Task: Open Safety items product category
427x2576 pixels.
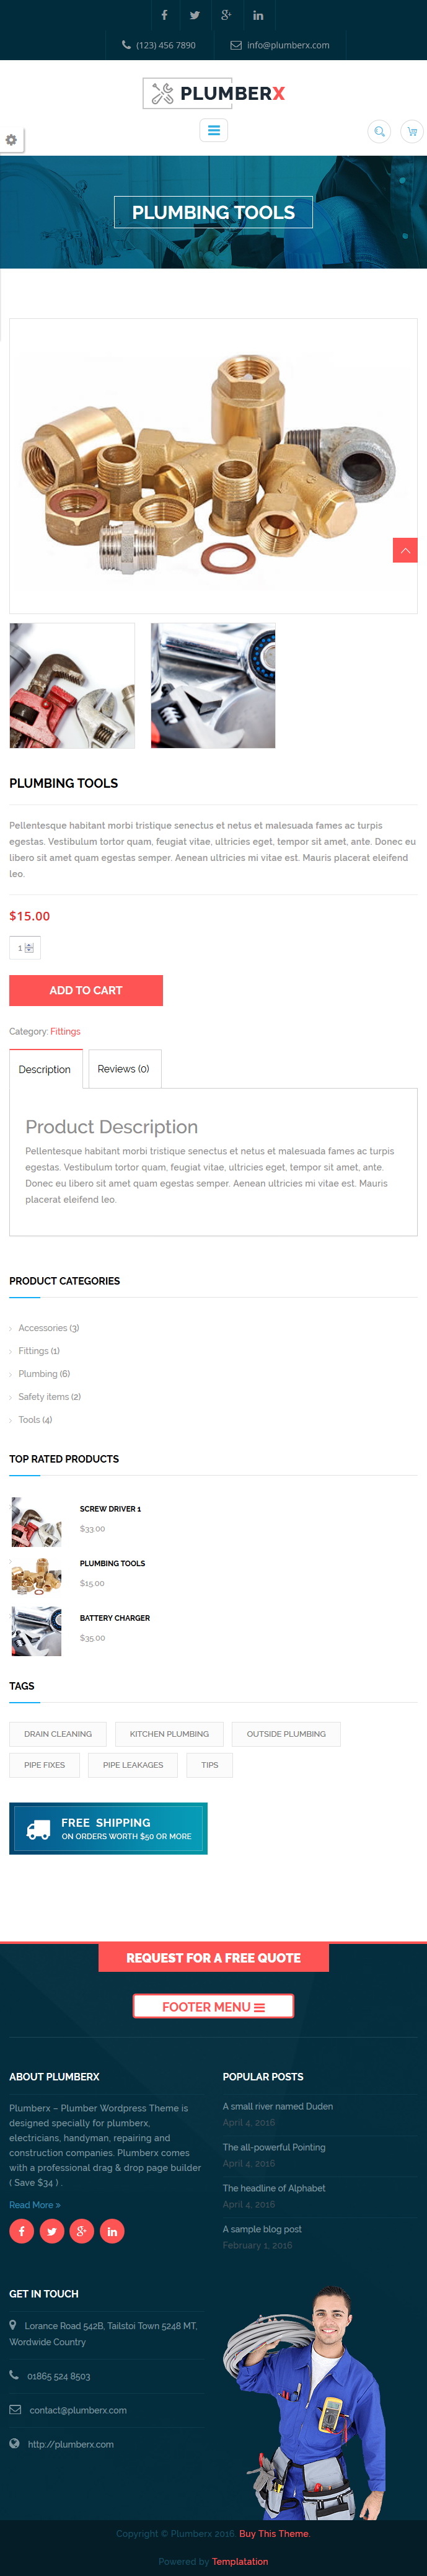Action: pyautogui.click(x=49, y=1397)
